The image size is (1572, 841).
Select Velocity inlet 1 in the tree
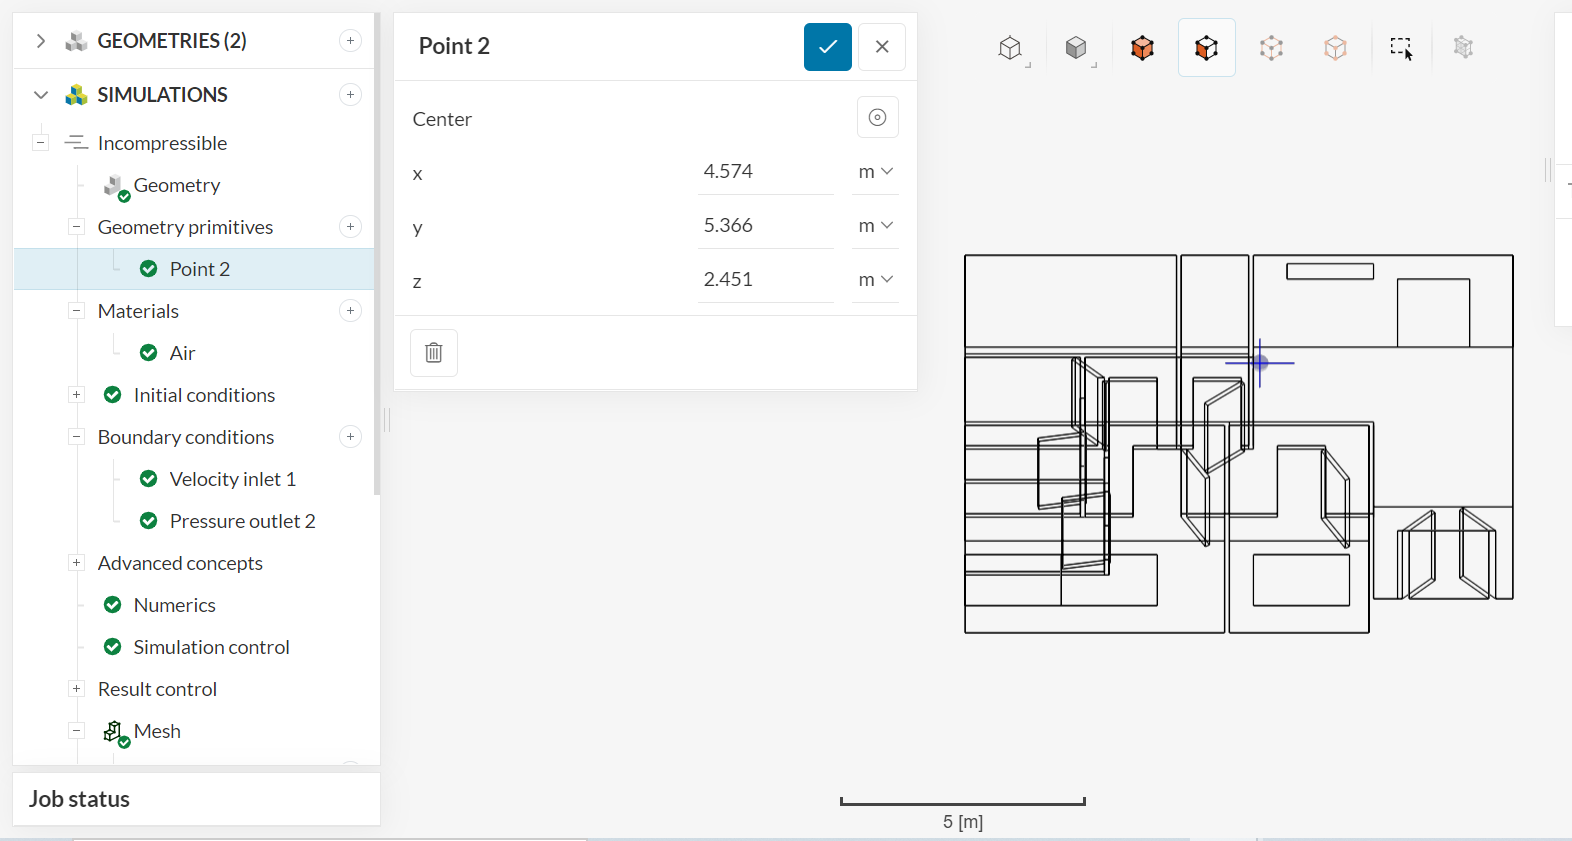(232, 479)
